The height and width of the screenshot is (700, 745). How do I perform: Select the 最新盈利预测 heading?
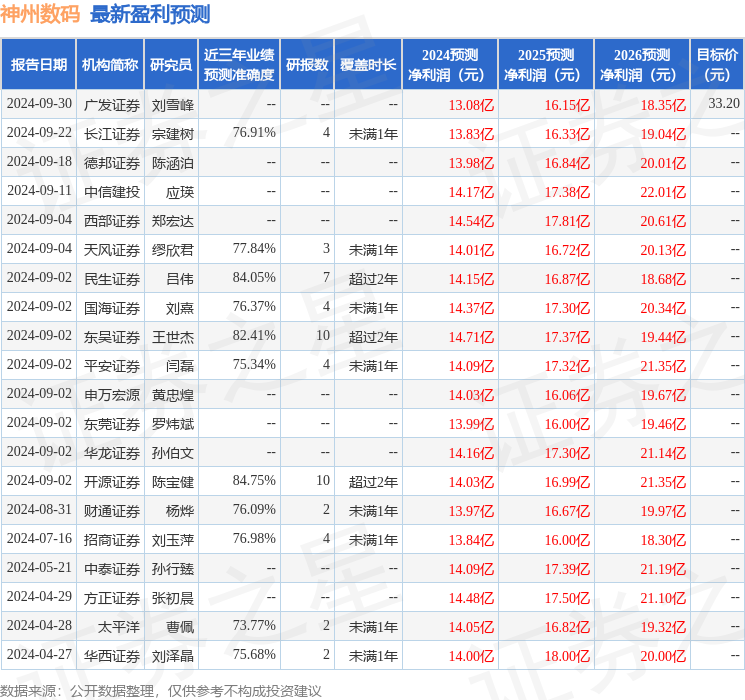point(150,14)
